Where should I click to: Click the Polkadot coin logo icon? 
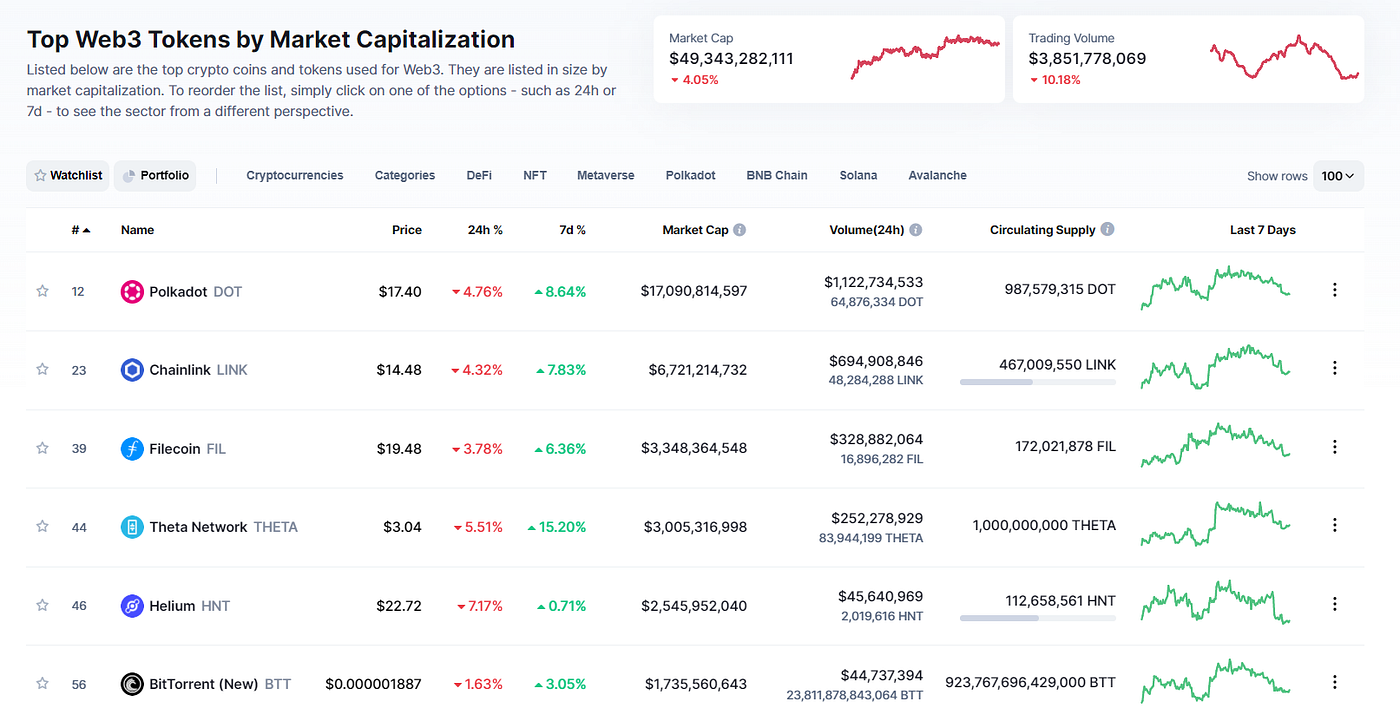click(132, 292)
